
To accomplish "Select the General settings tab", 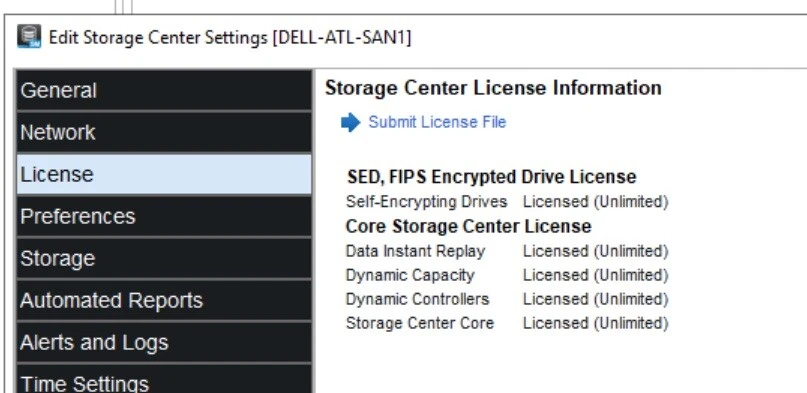I will (x=164, y=91).
